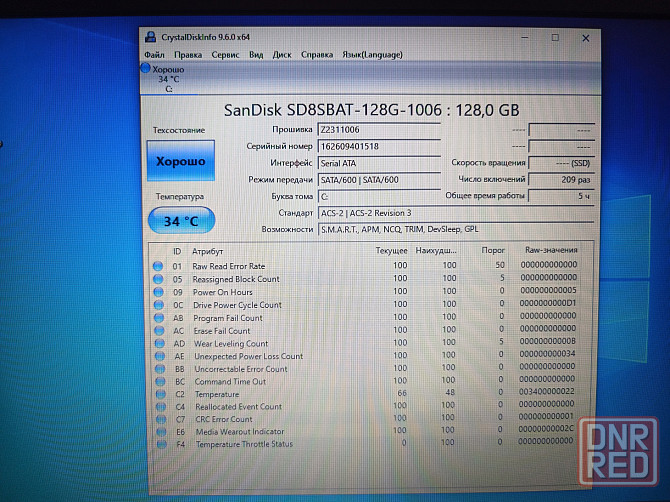This screenshot has height=502, width=670.
Task: Maximize the CrystalDiskInfo window
Action: (555, 38)
